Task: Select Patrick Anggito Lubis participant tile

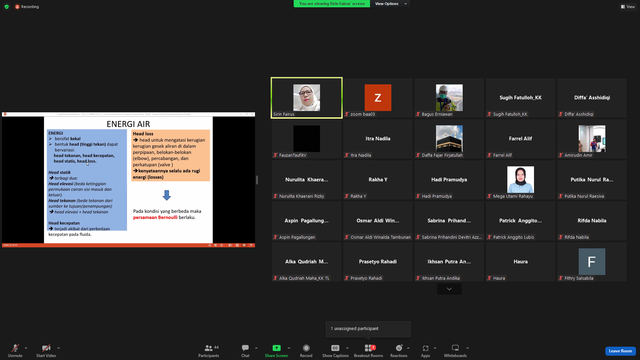Action: click(520, 221)
